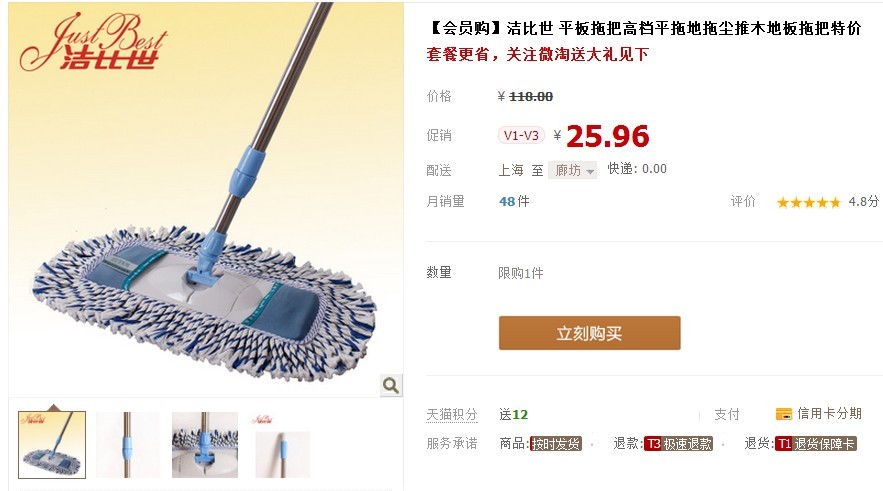
Task: Open the 48件 monthly sales link
Action: pos(514,201)
